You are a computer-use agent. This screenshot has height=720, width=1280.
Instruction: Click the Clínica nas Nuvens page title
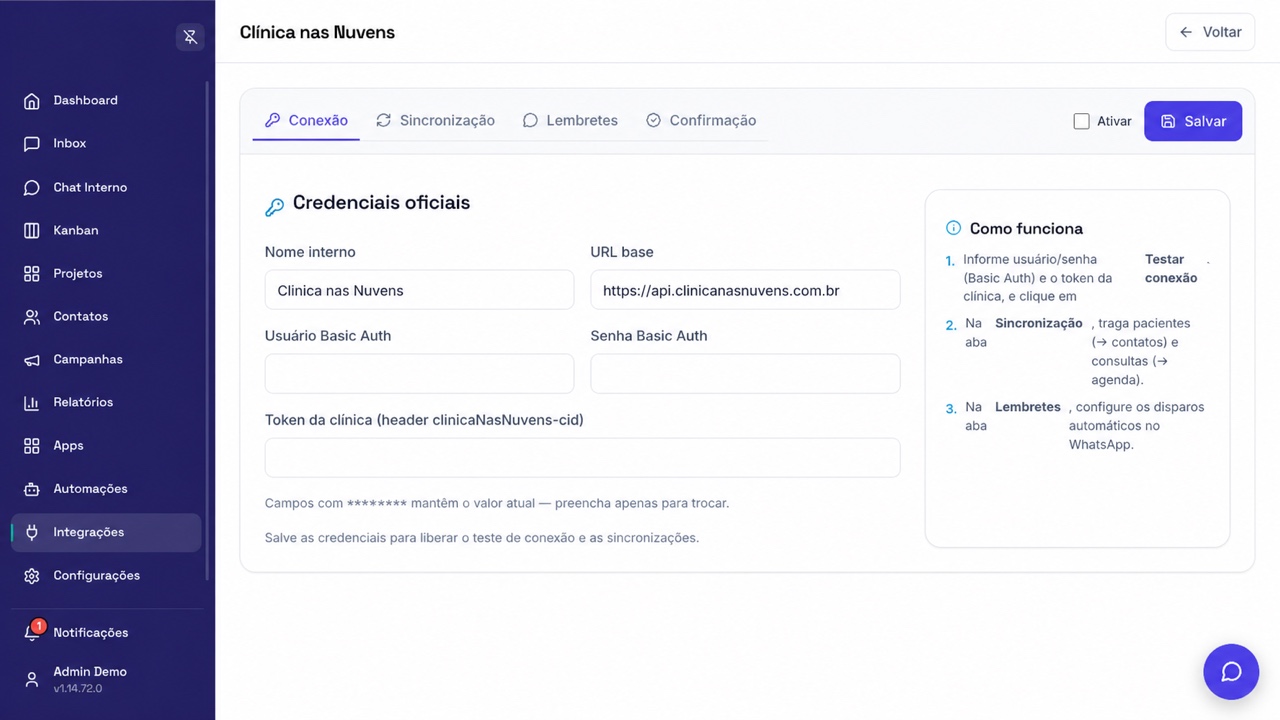(x=317, y=32)
